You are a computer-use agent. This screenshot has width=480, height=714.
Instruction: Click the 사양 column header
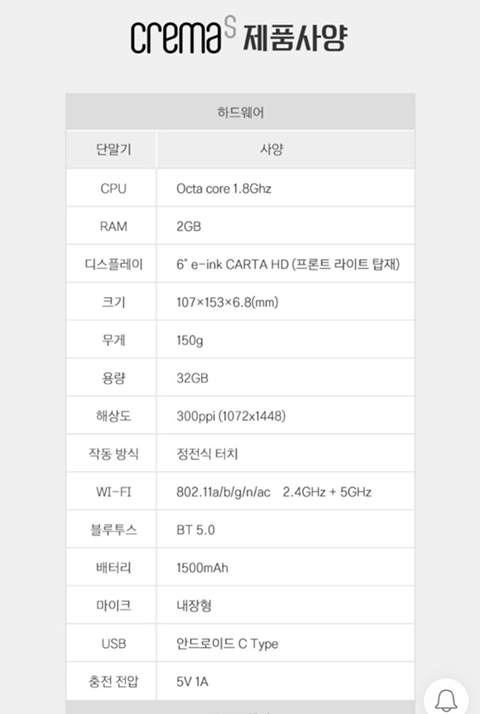[x=272, y=149]
